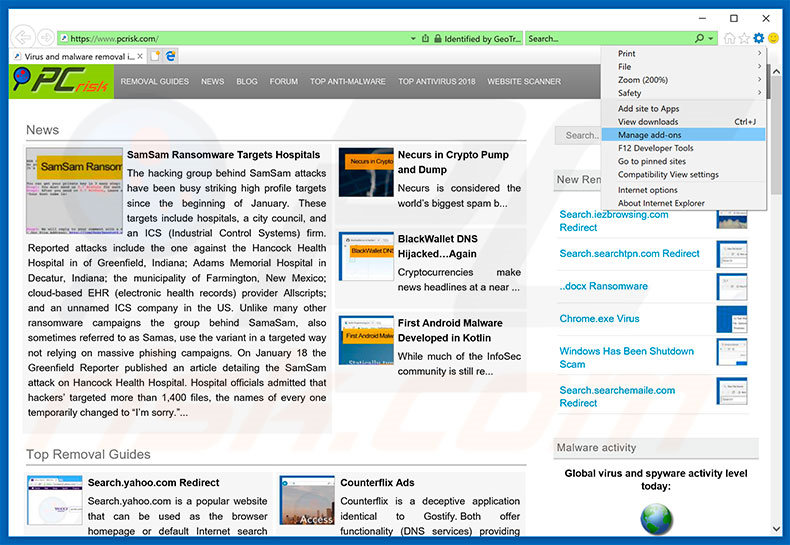Image resolution: width=790 pixels, height=545 pixels.
Task: Click First Android Malware thumbnail
Action: tap(366, 340)
